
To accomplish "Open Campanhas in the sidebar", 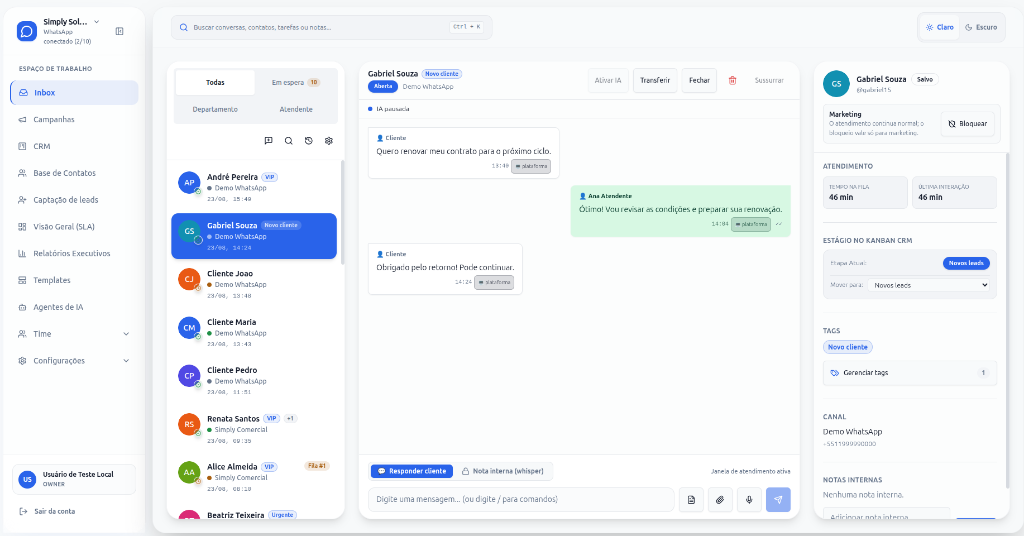I will [74, 119].
